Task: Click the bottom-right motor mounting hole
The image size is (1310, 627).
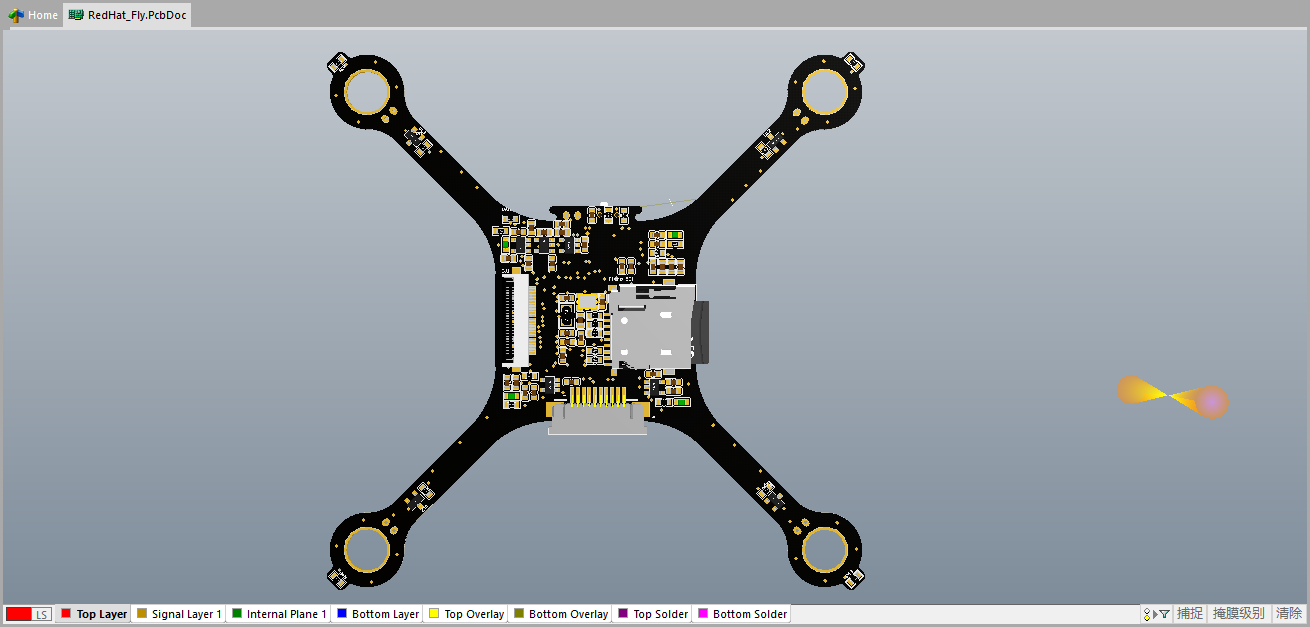Action: (826, 548)
